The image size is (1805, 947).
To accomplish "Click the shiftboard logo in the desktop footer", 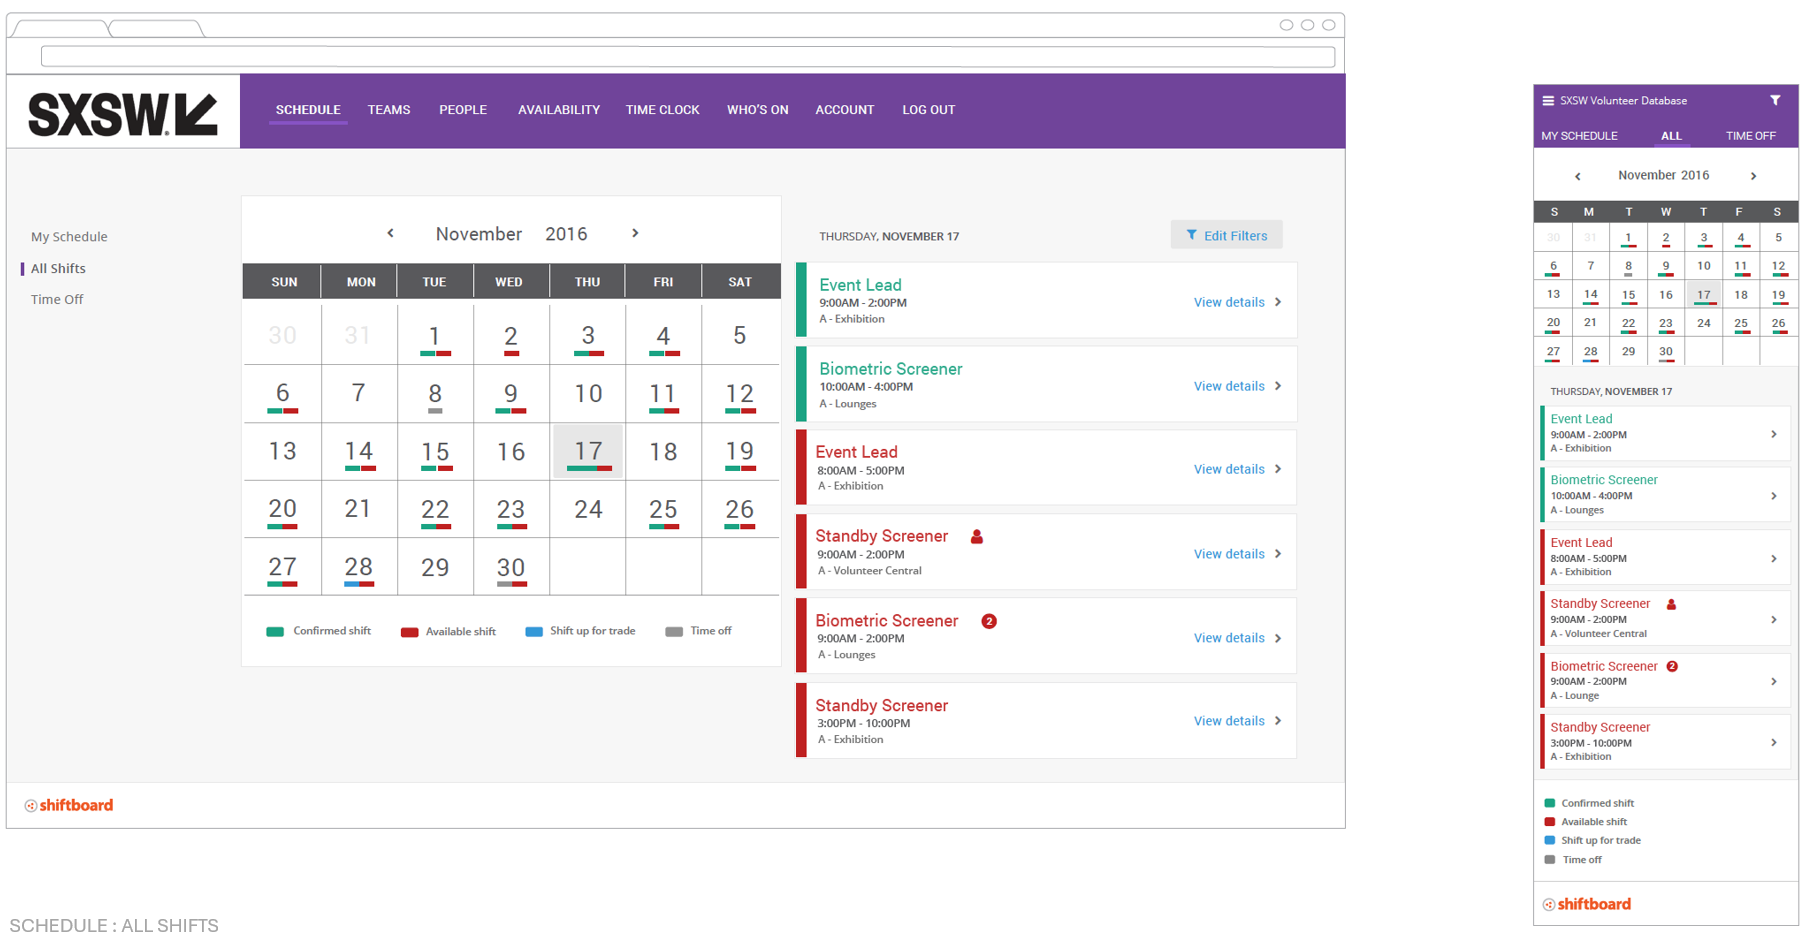I will (x=69, y=805).
